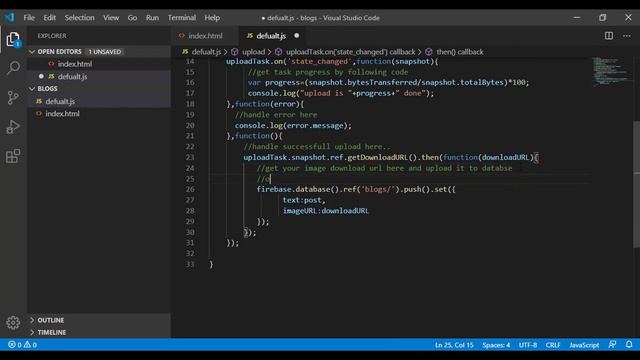Open defualt.js in BLOGS folder
The image size is (640, 360).
pos(99,101)
